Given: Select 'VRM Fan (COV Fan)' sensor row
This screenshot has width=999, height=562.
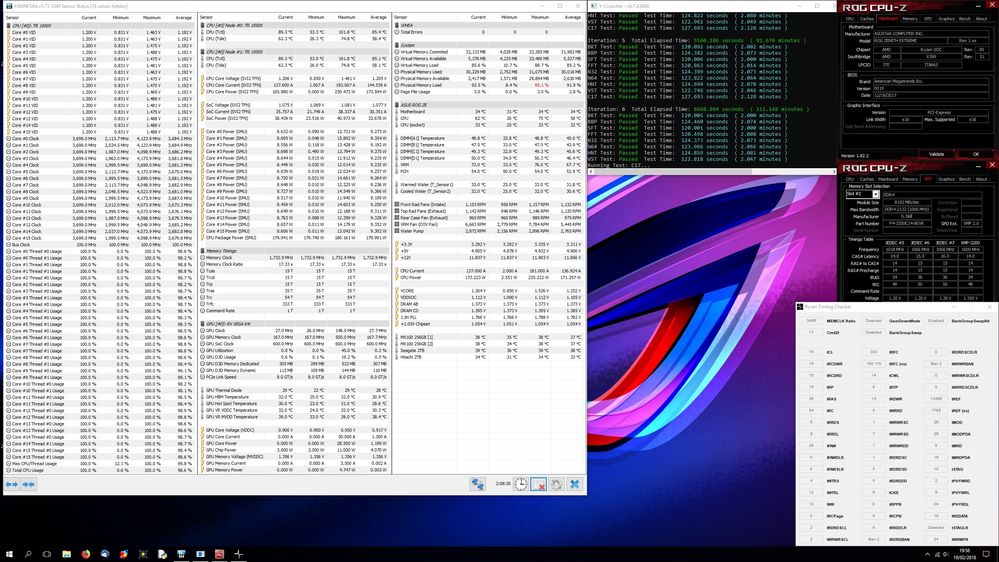Looking at the screenshot, I should (489, 224).
